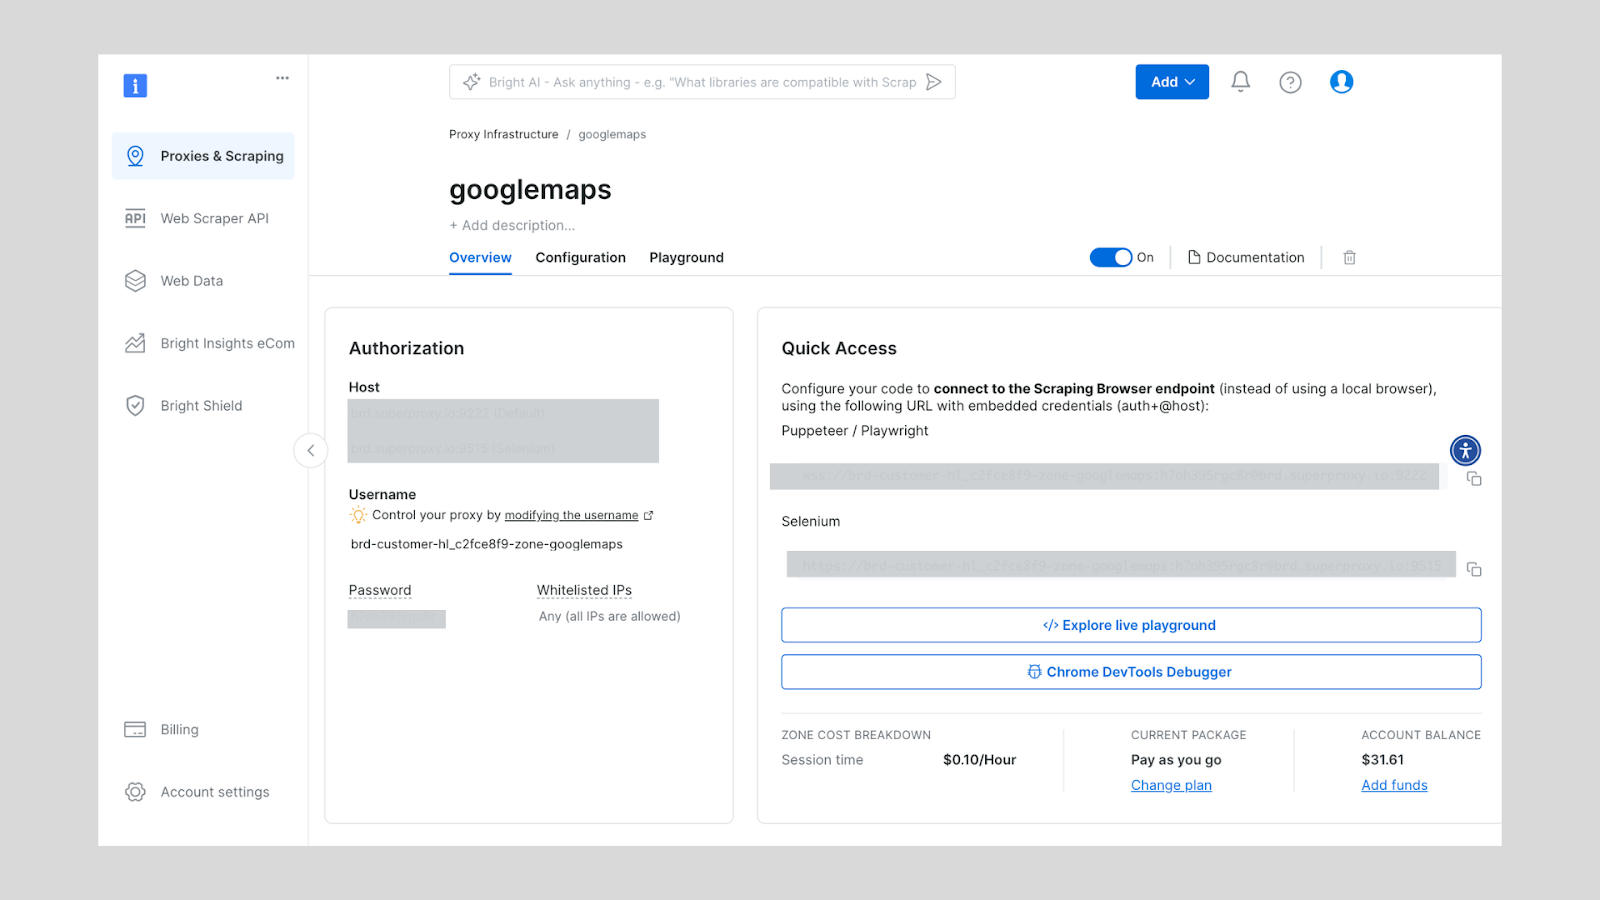
Task: Open the help question mark icon
Action: pos(1290,82)
